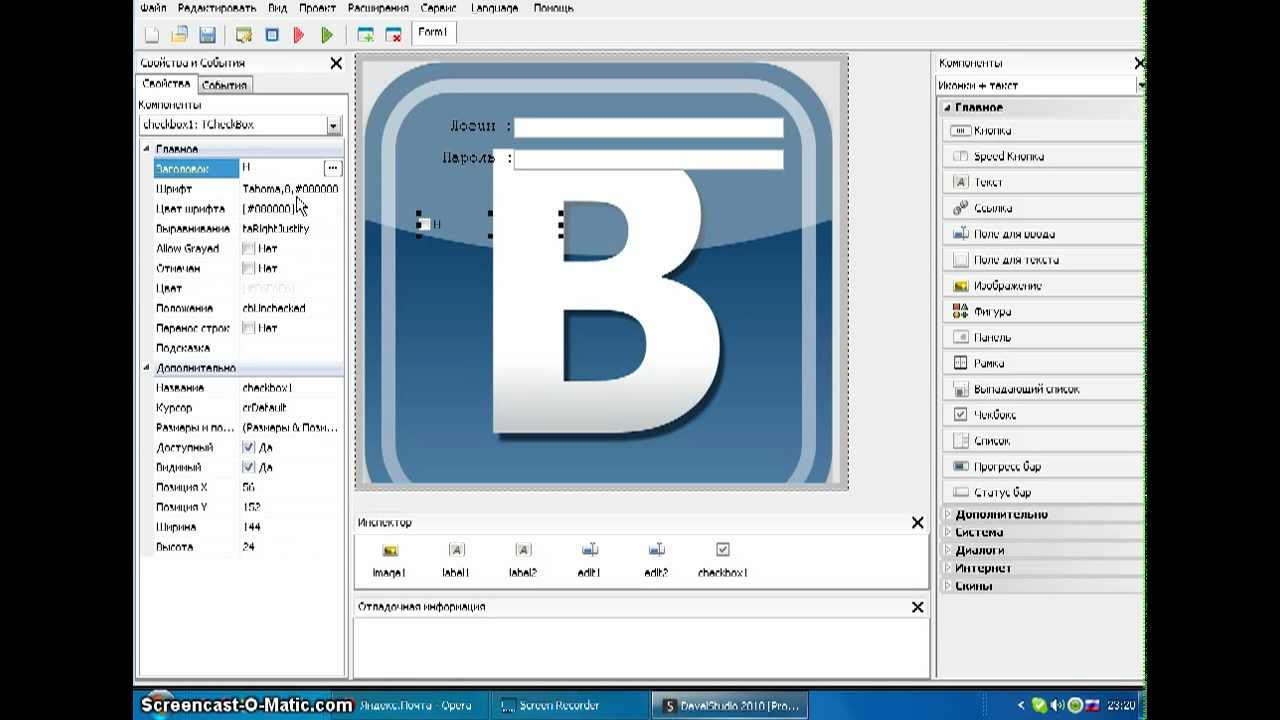Image resolution: width=1280 pixels, height=720 pixels.
Task: Click the Логин input field on form
Action: 648,127
